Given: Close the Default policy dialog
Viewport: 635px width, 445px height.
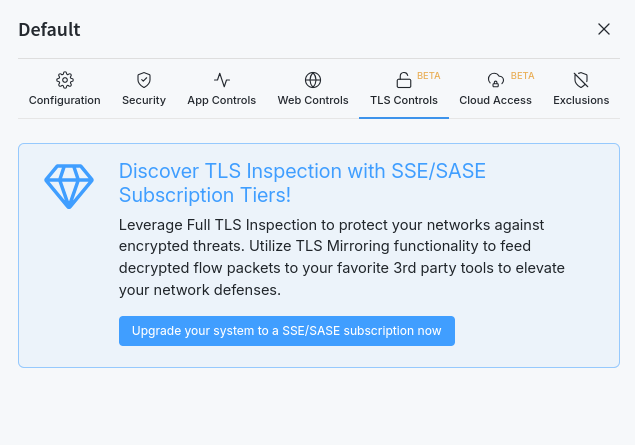Looking at the screenshot, I should (x=604, y=29).
